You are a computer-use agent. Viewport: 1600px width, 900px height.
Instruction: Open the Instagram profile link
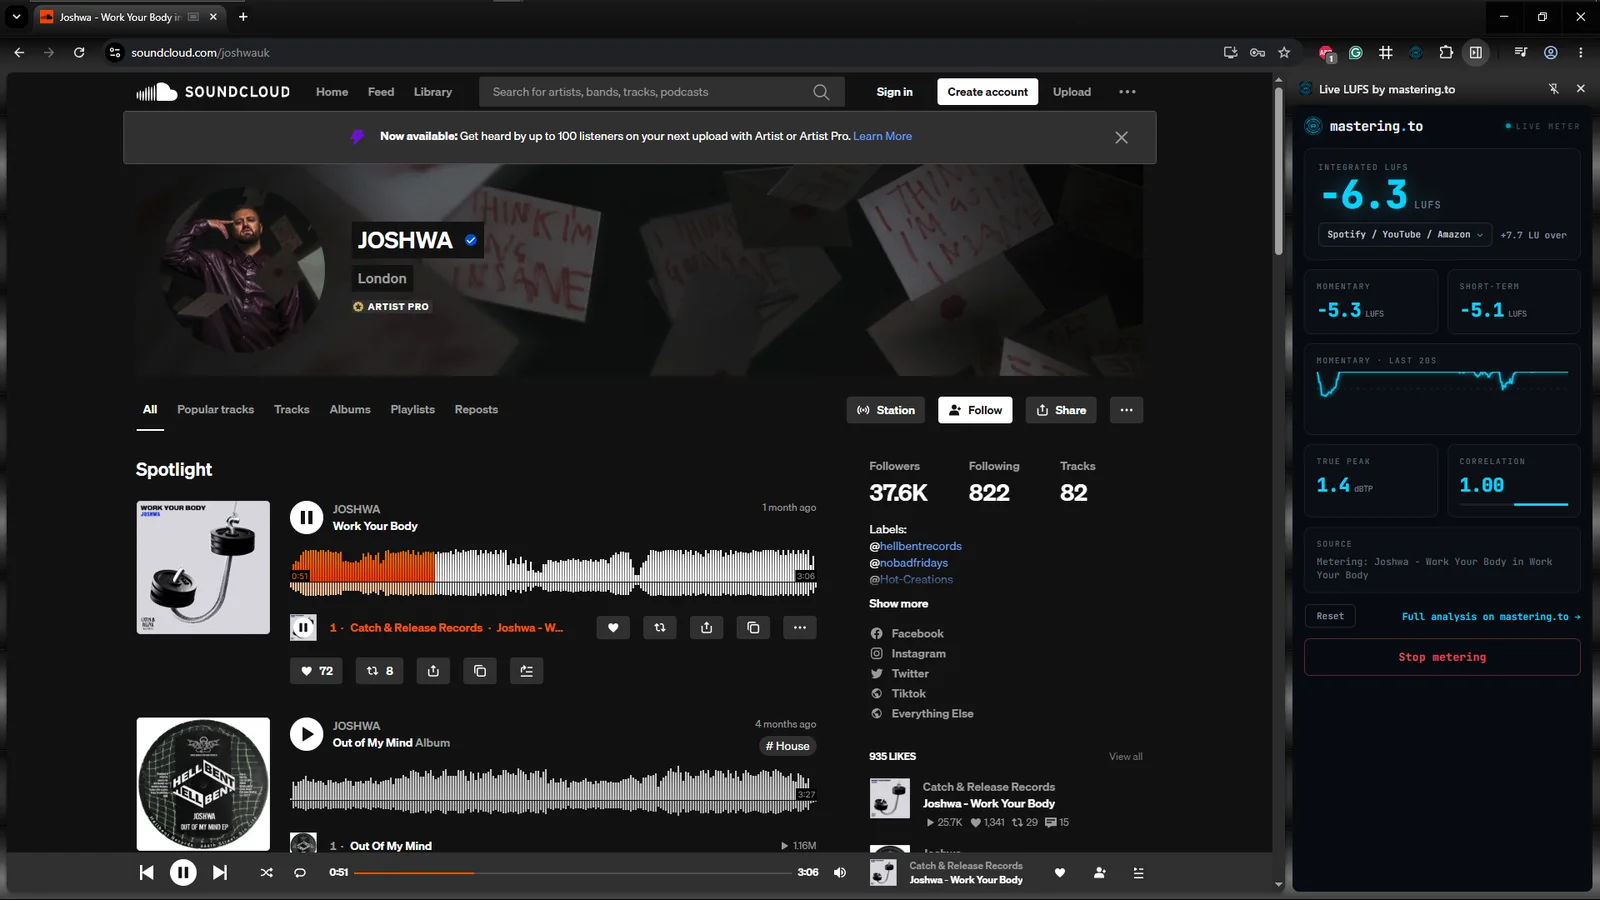click(918, 654)
